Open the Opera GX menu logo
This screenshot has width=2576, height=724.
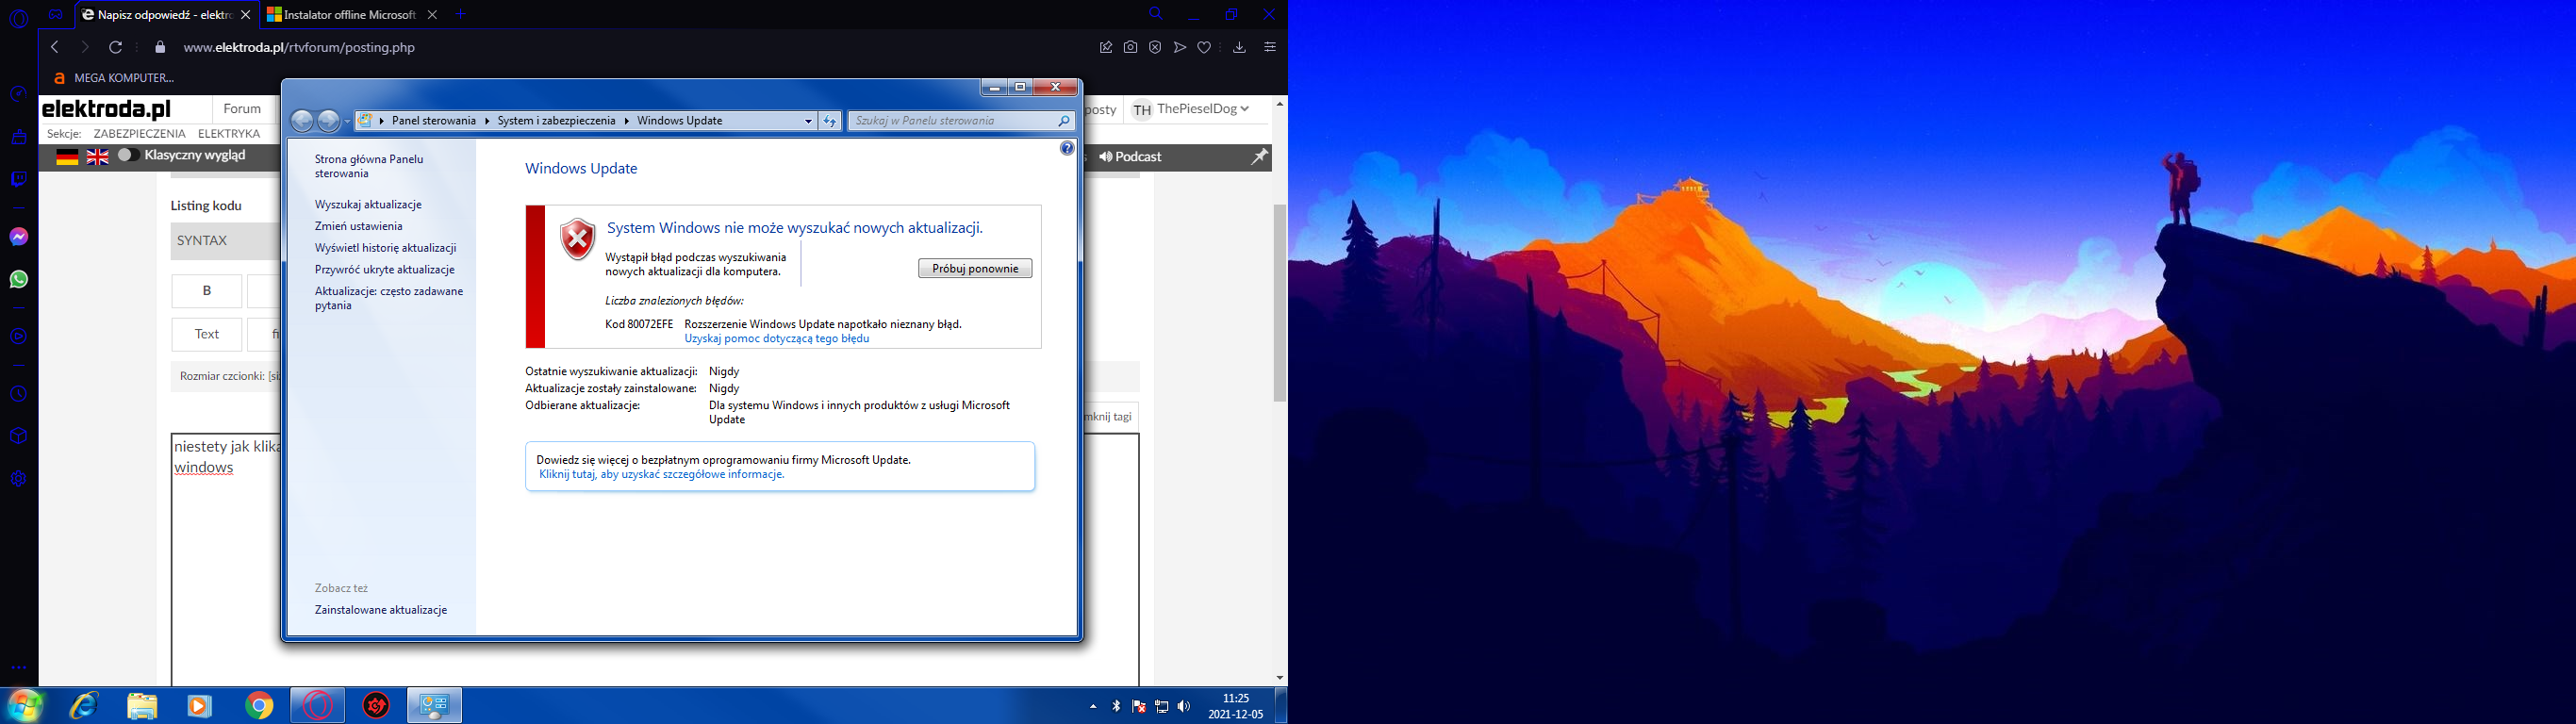point(19,18)
